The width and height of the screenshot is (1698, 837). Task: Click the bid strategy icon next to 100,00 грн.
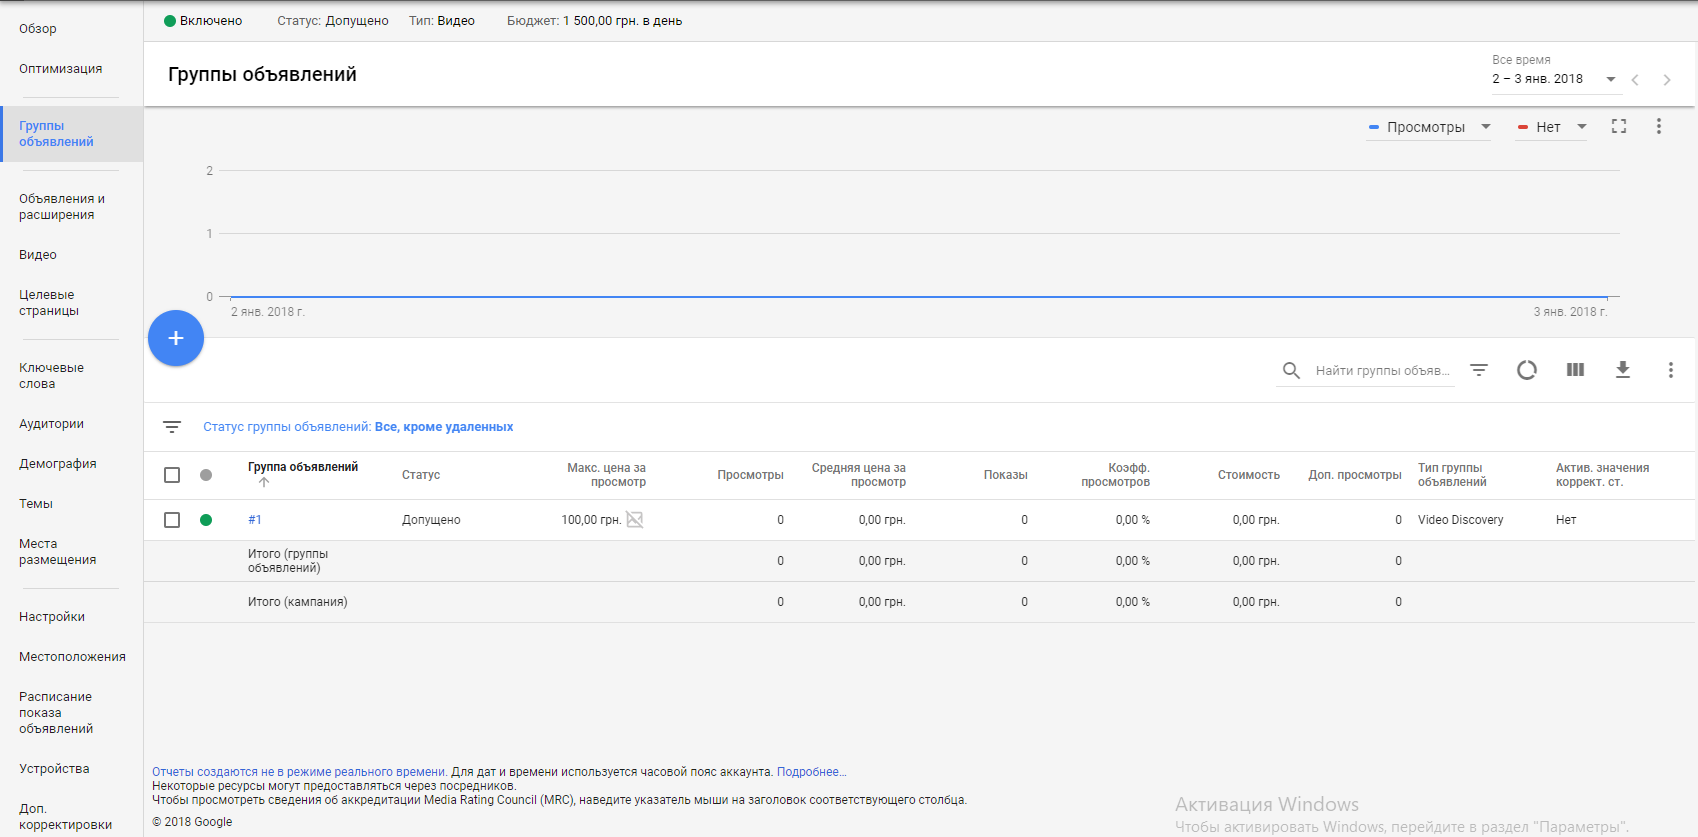tap(635, 519)
